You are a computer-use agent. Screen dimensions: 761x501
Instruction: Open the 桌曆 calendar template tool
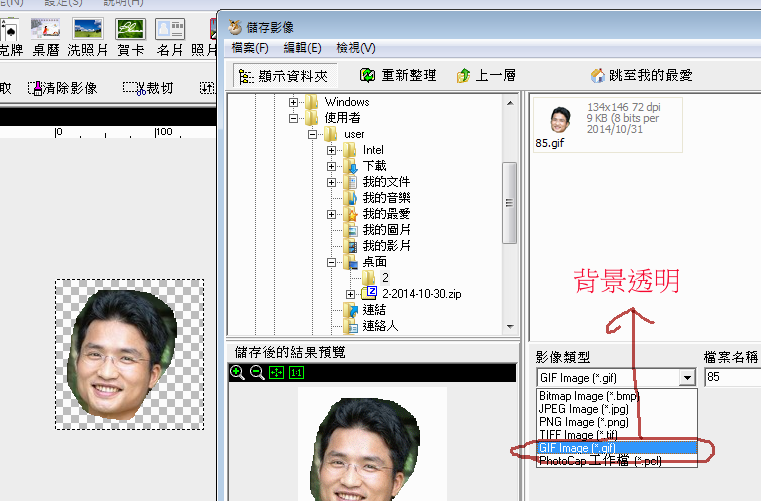44,36
